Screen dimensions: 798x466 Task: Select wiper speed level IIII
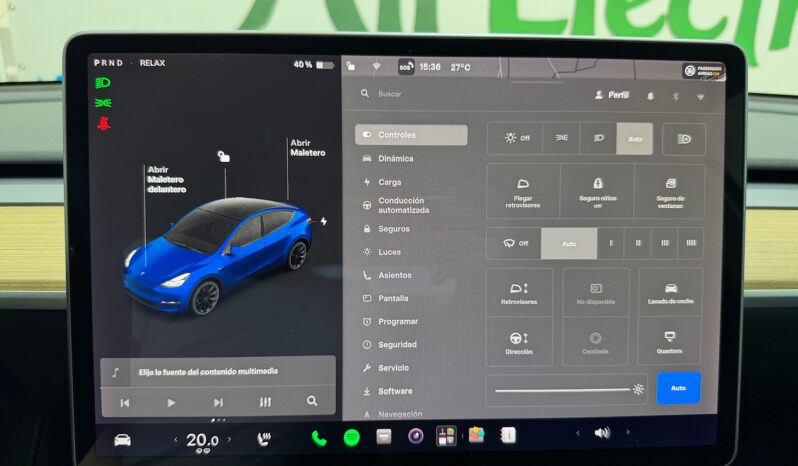tap(691, 243)
